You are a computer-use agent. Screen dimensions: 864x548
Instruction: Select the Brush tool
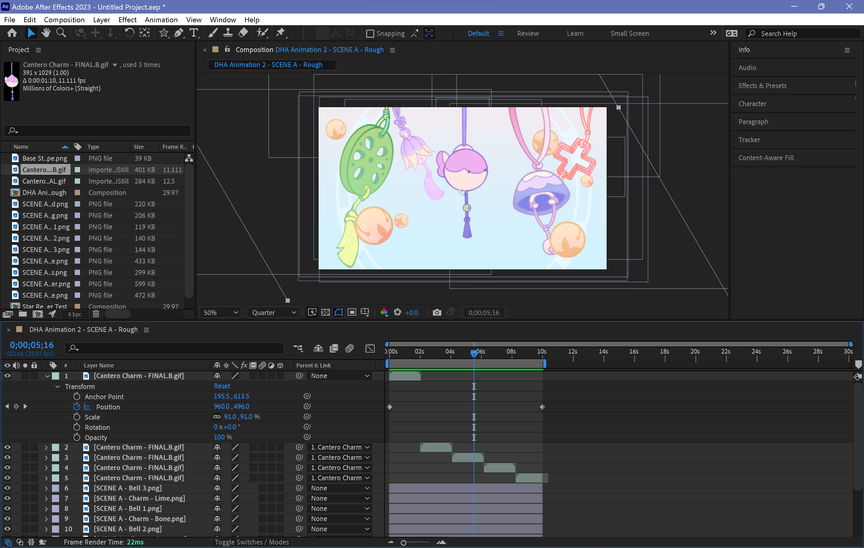pyautogui.click(x=213, y=33)
